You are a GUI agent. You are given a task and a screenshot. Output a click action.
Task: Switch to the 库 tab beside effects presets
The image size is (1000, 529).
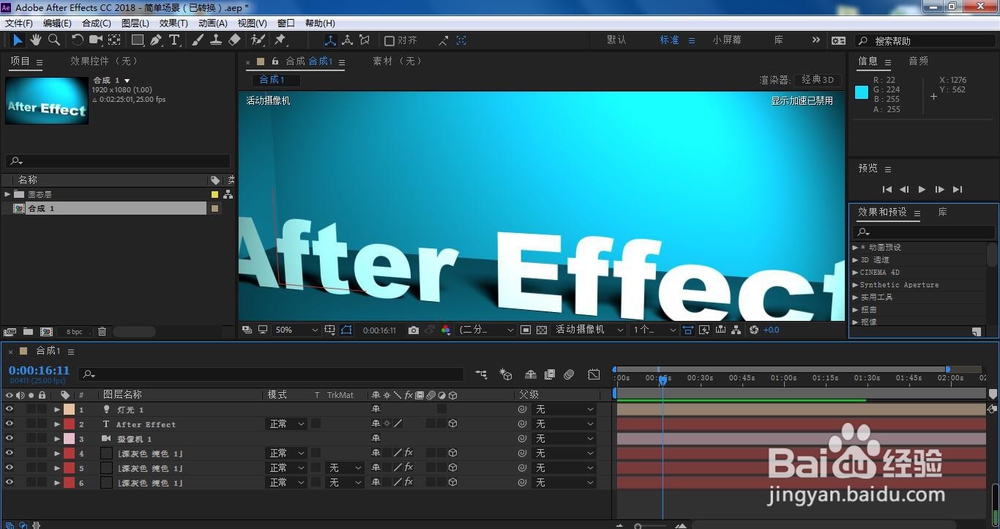pos(942,212)
